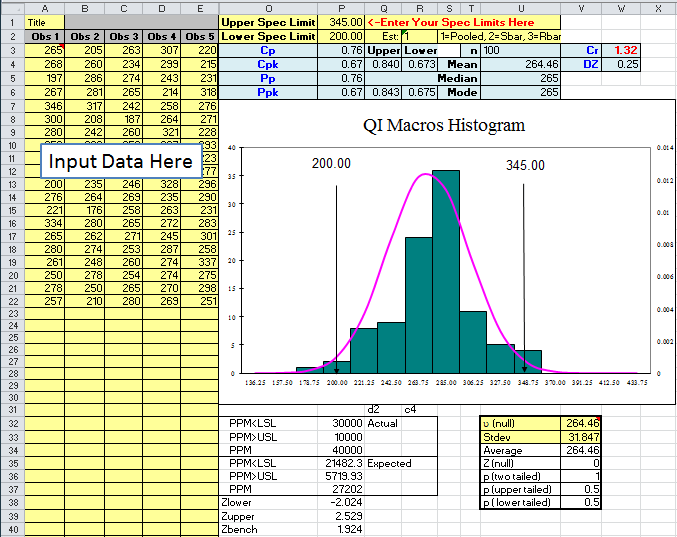
Task: Select data cell containing 346
Action: pyautogui.click(x=44, y=106)
